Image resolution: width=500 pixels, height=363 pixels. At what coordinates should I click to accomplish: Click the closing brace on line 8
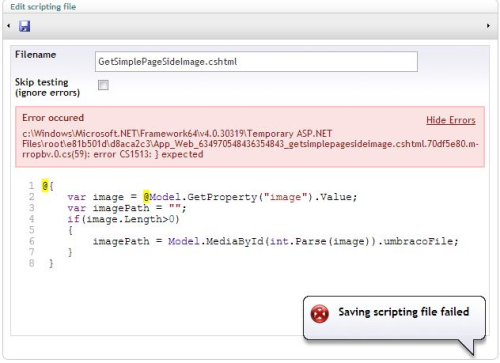[x=51, y=263]
